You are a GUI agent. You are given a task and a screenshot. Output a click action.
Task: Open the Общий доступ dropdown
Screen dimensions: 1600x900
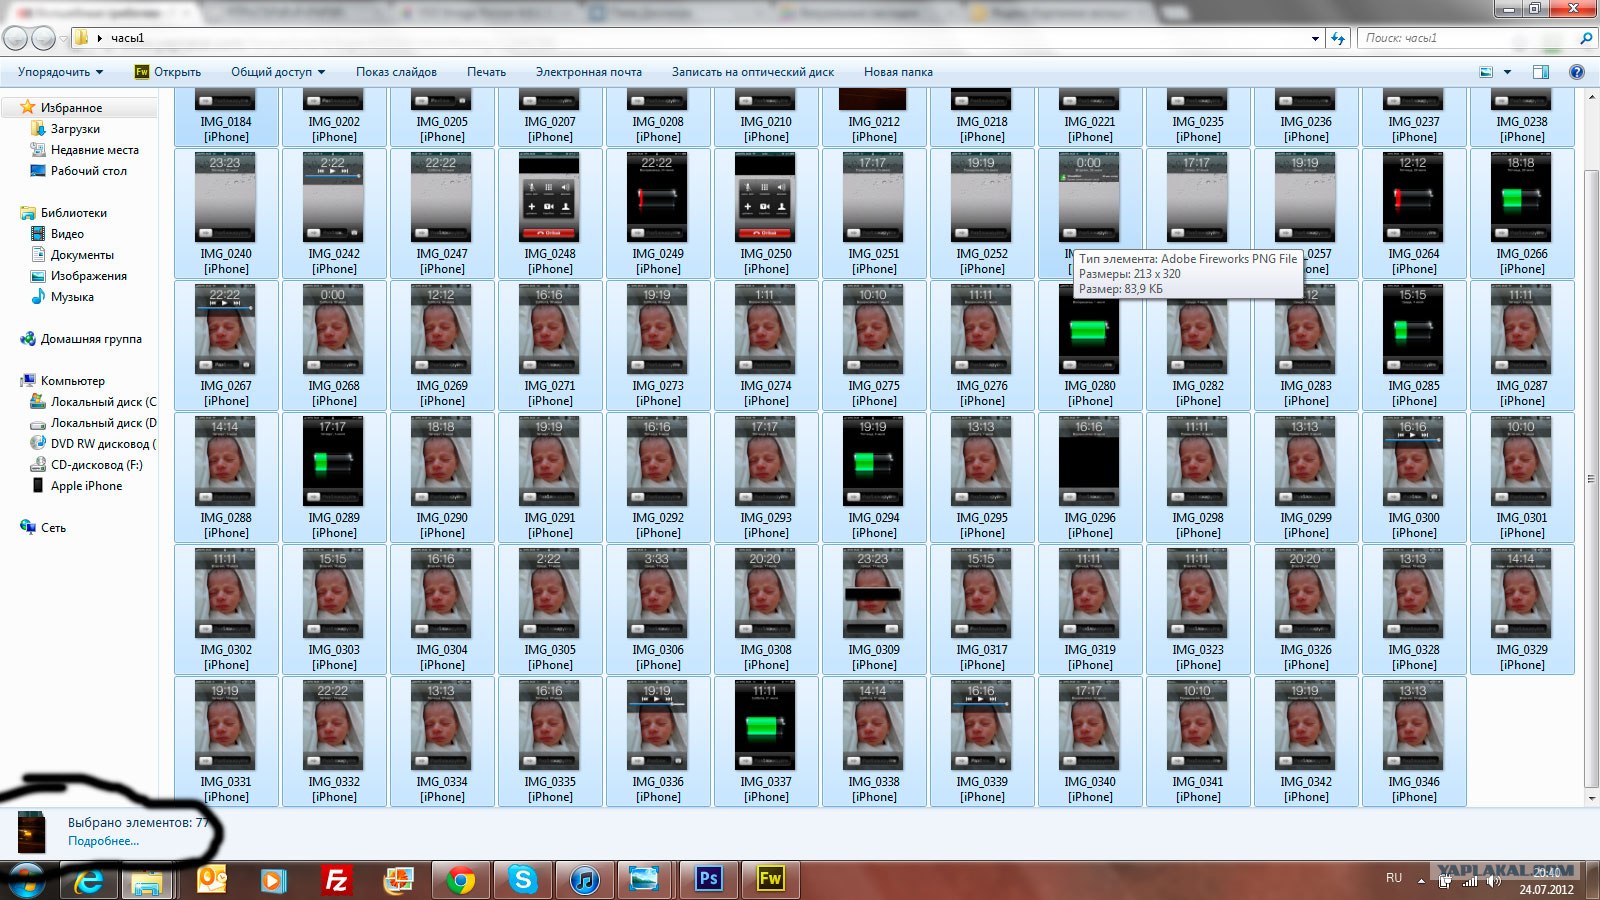(277, 72)
